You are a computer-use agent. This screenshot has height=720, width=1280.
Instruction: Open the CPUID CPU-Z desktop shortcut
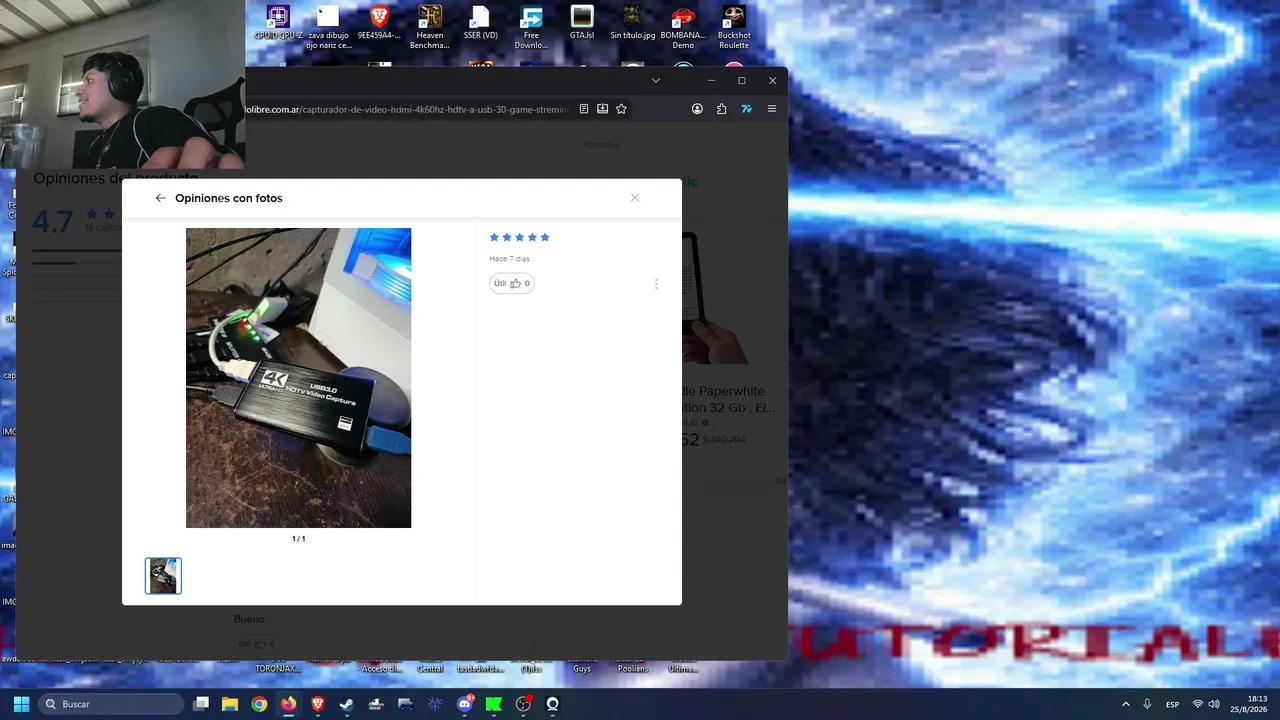tap(278, 24)
